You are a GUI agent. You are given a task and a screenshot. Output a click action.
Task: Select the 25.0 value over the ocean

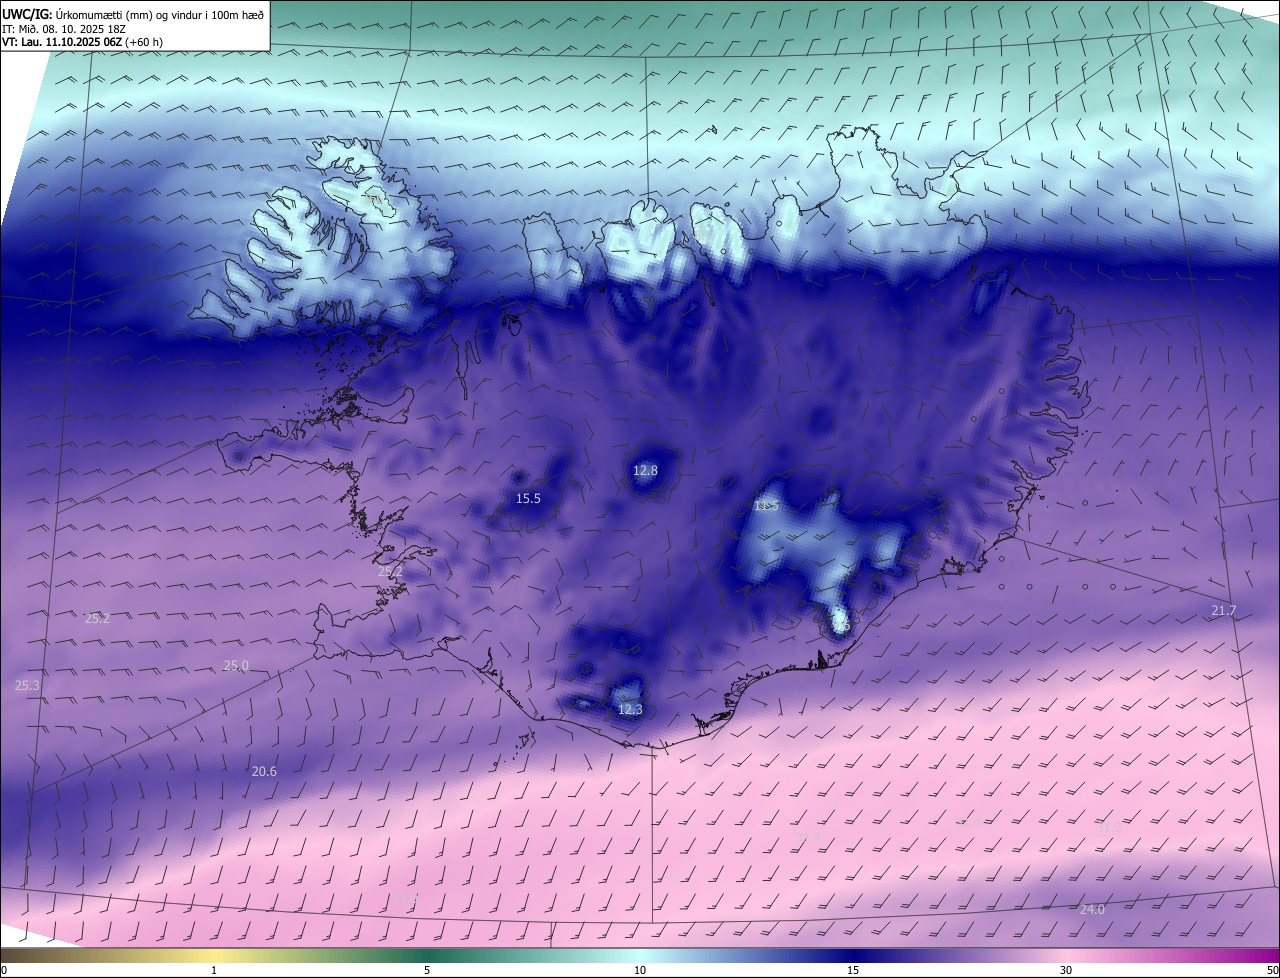pyautogui.click(x=236, y=665)
